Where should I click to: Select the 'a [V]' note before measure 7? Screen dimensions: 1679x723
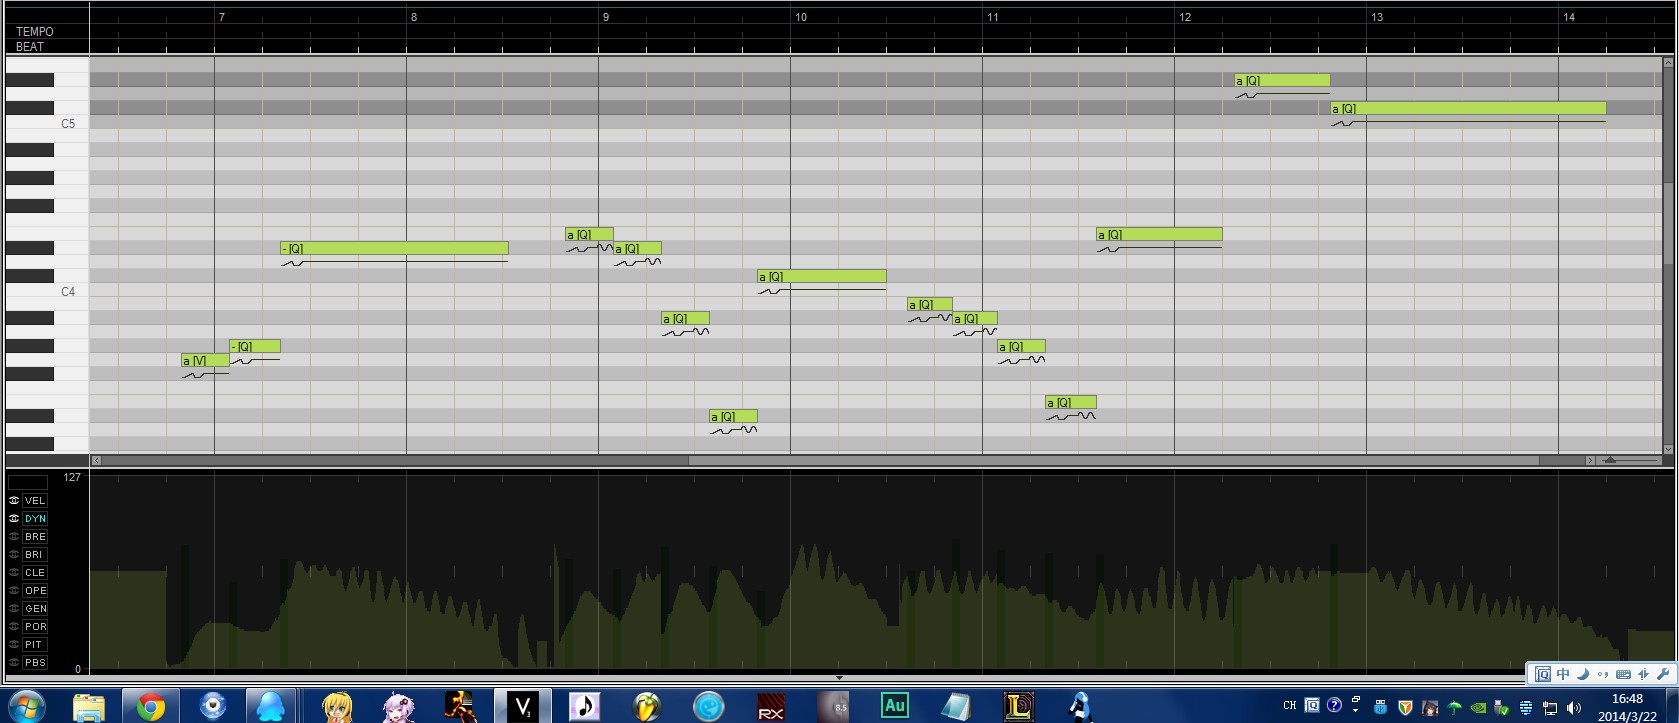[x=205, y=360]
